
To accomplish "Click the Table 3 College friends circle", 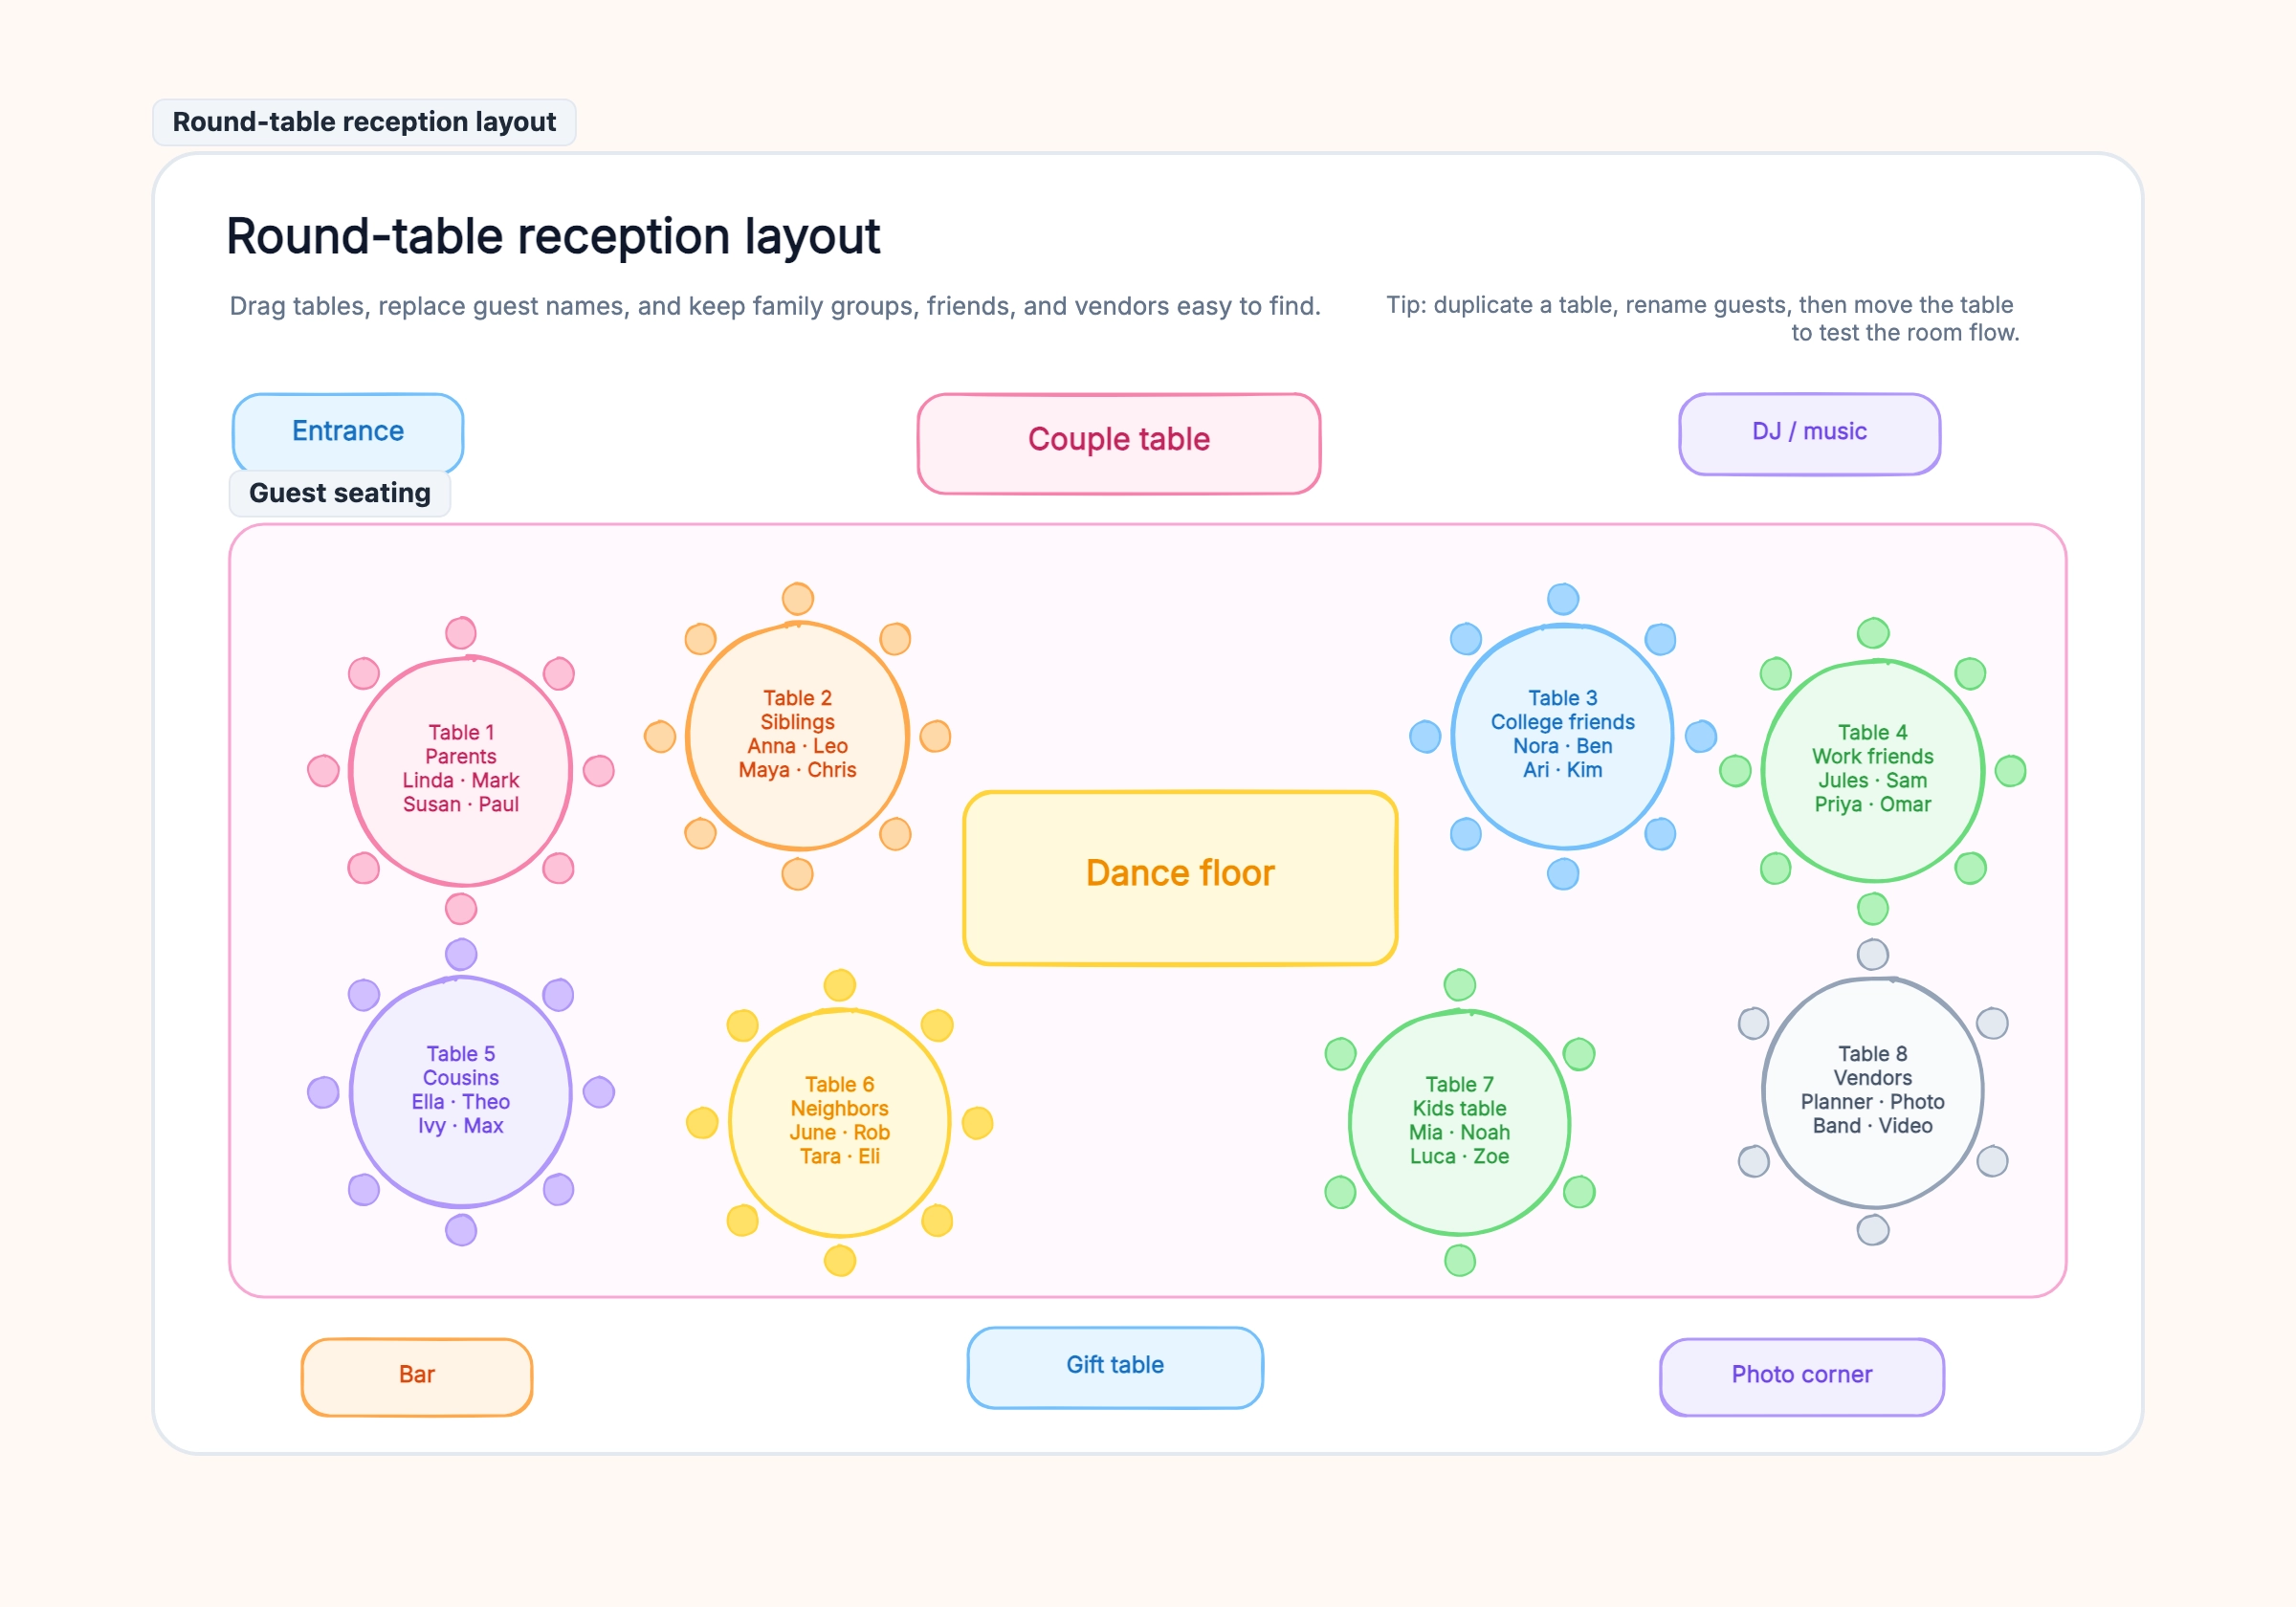I will [1562, 736].
